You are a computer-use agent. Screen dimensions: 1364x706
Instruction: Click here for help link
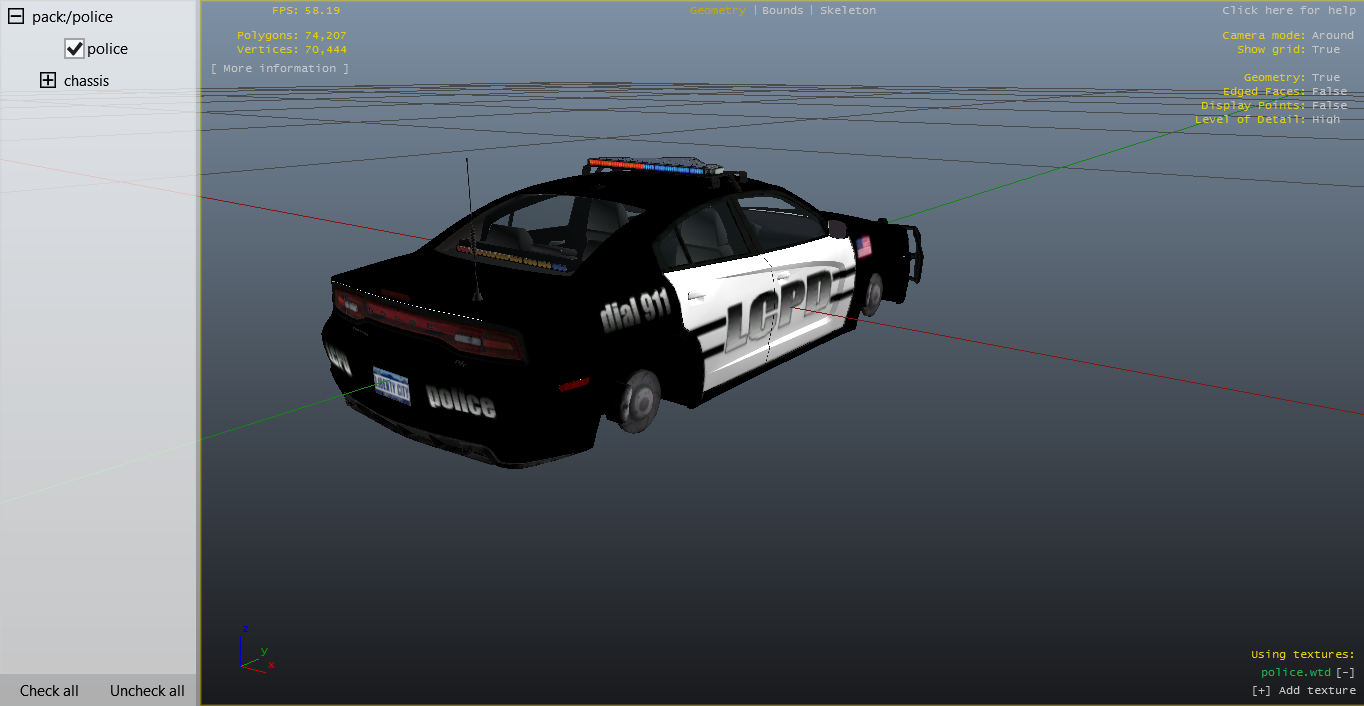tap(1288, 11)
